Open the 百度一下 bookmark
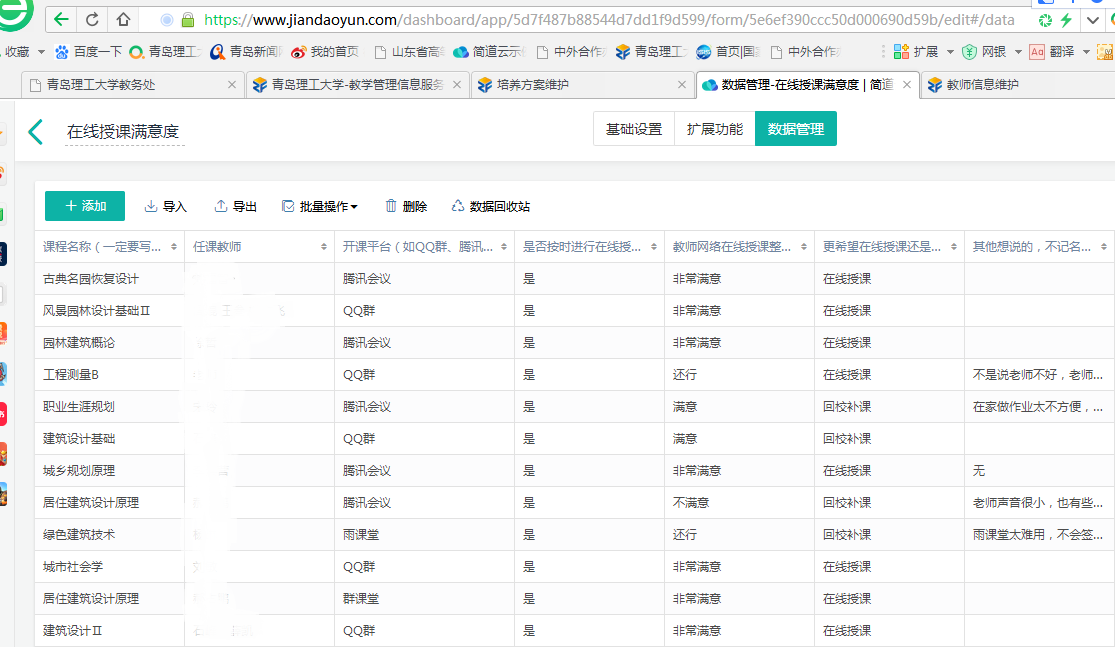The height and width of the screenshot is (660, 1115). tap(88, 52)
